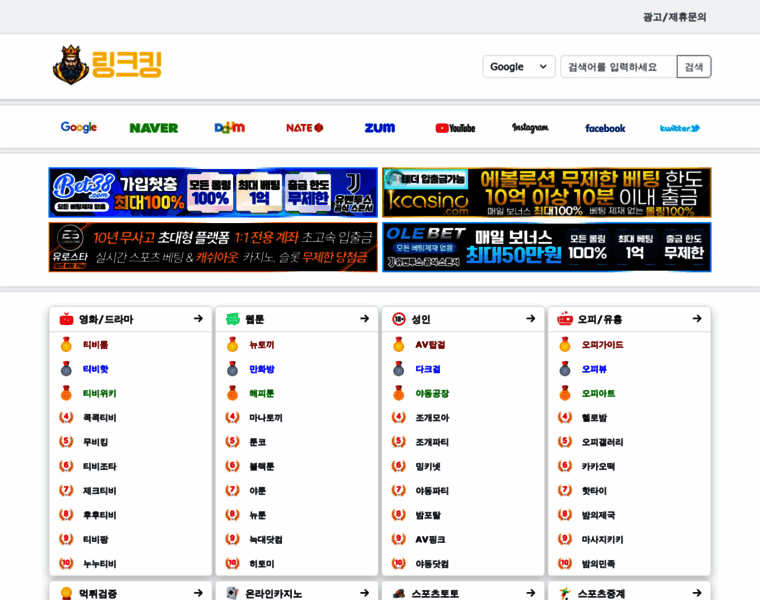
Task: Open the Naver logo shortcut
Action: tap(153, 128)
